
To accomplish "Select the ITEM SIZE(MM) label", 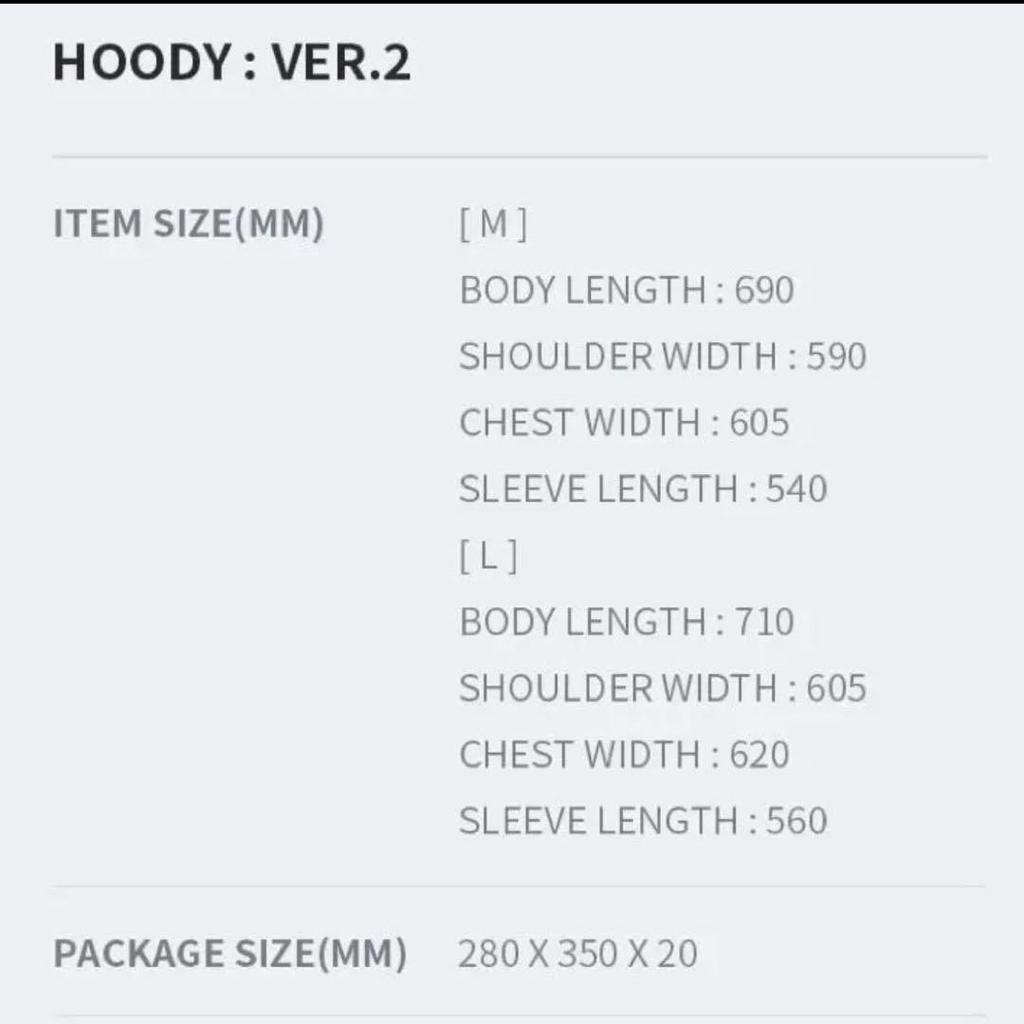I will (188, 224).
